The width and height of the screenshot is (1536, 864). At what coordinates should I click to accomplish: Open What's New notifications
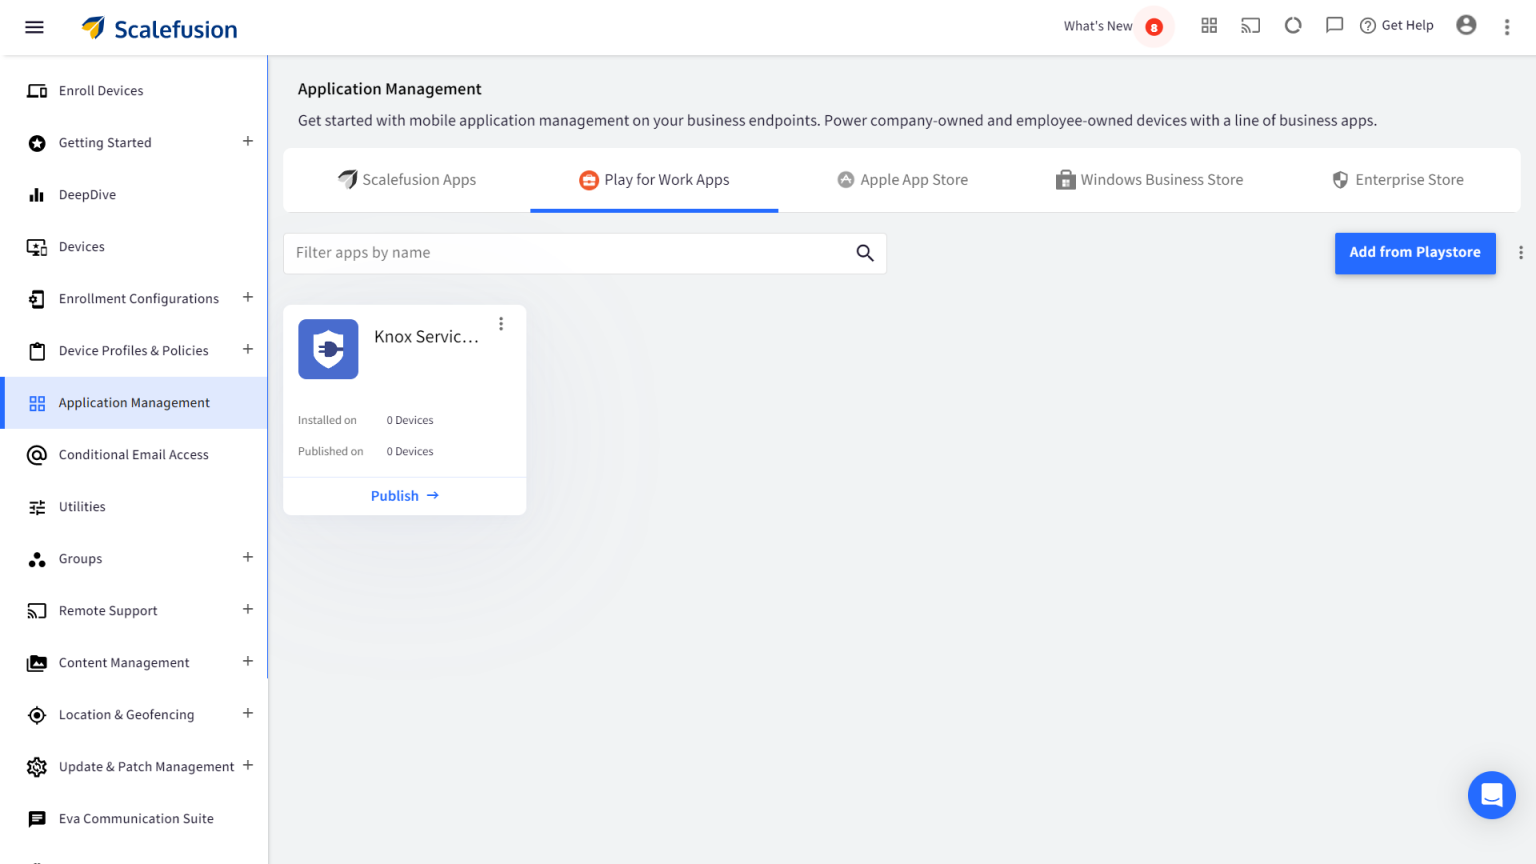[x=1113, y=26]
